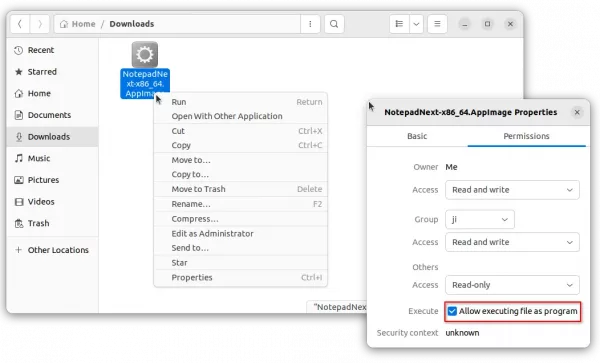Viewport: 600px width, 363px height.
Task: Select the NotepadNext AppImage gear icon
Action: (145, 54)
